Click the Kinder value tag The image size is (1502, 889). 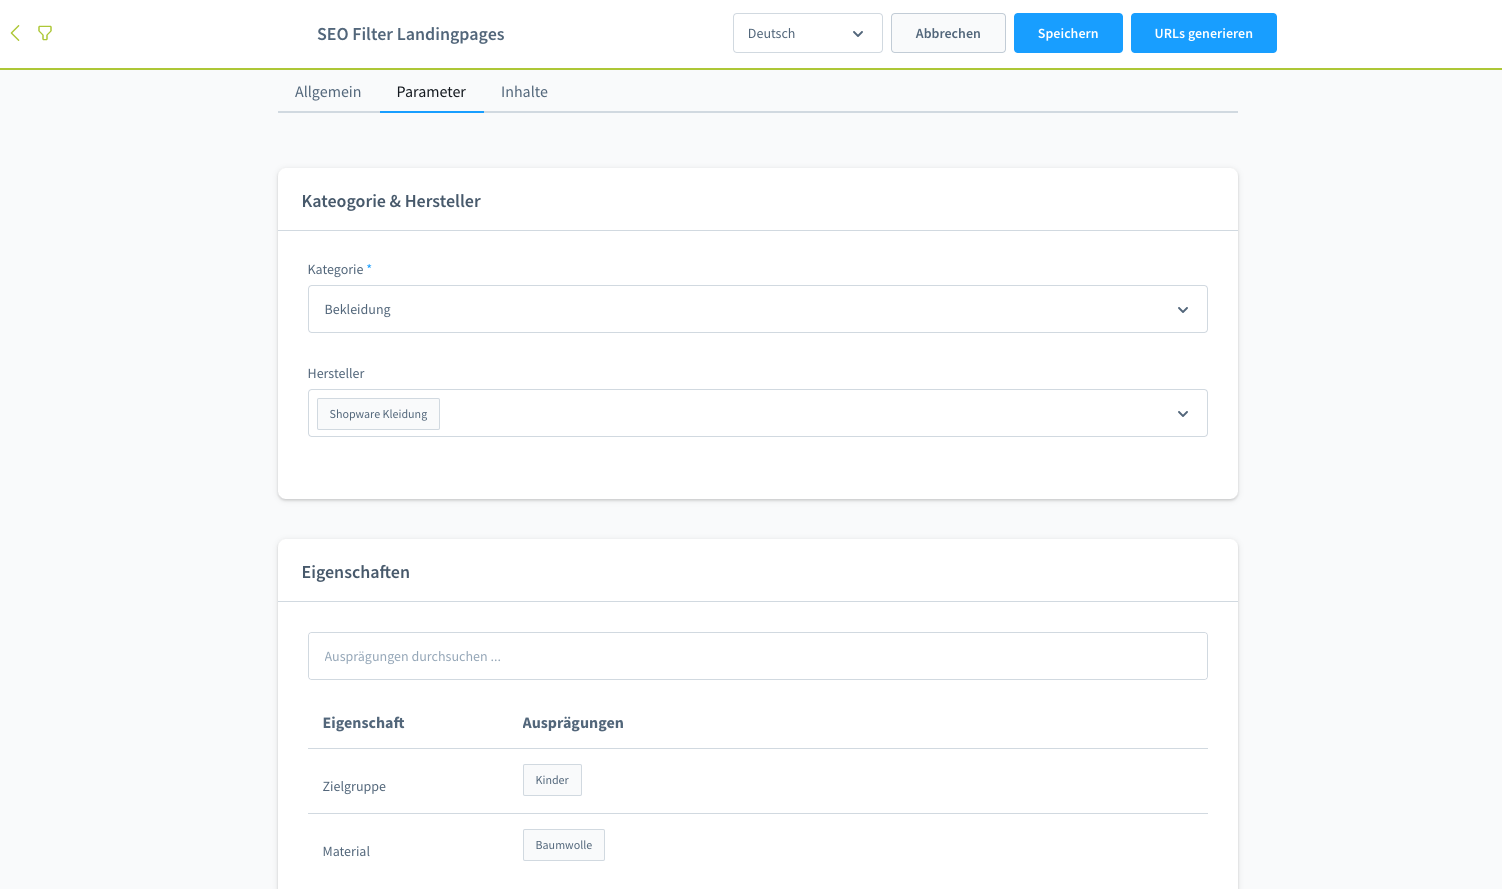pos(552,780)
